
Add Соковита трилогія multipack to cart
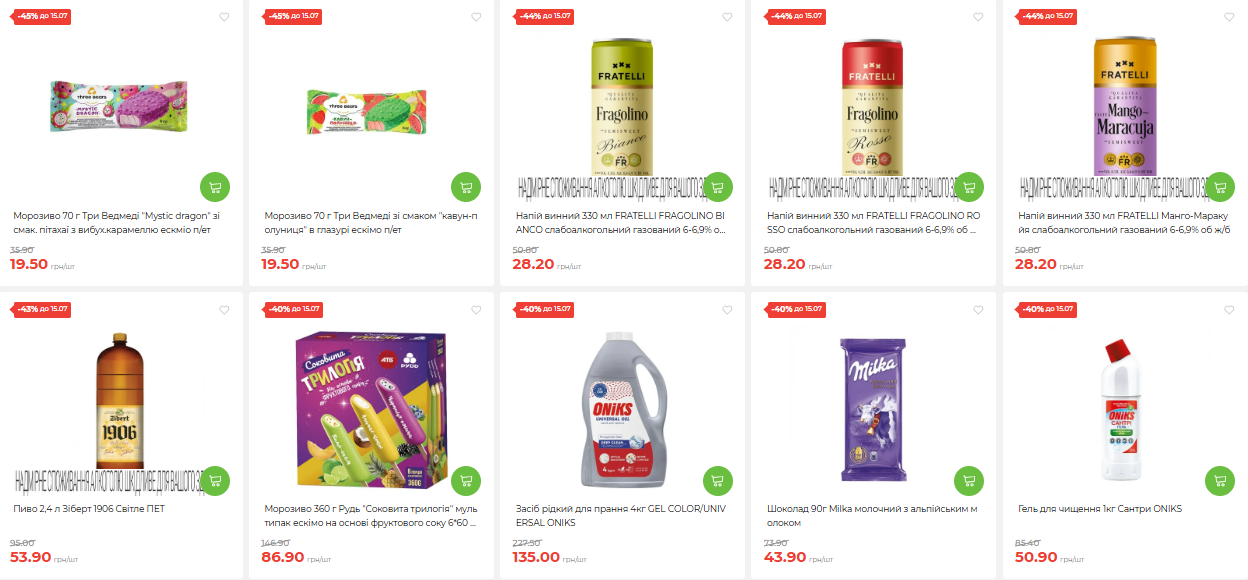click(x=466, y=481)
